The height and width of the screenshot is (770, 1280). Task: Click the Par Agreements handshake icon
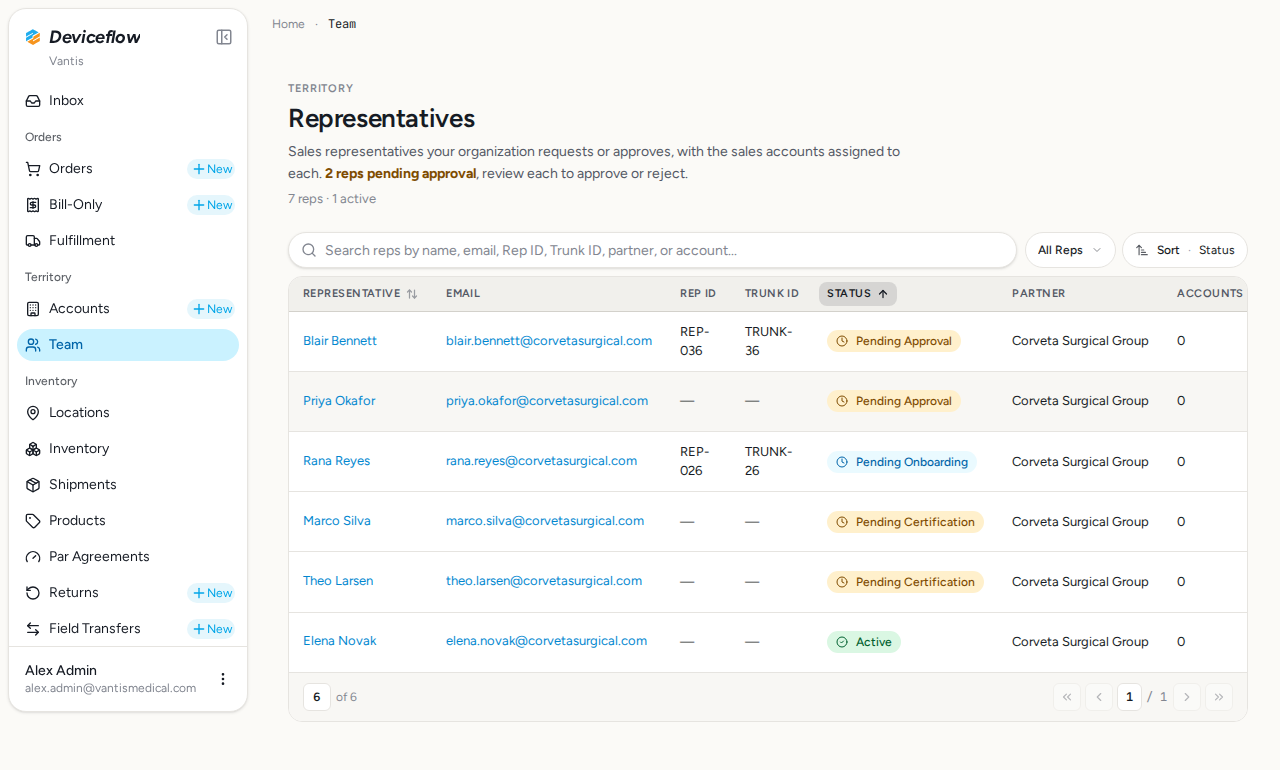[x=33, y=557]
